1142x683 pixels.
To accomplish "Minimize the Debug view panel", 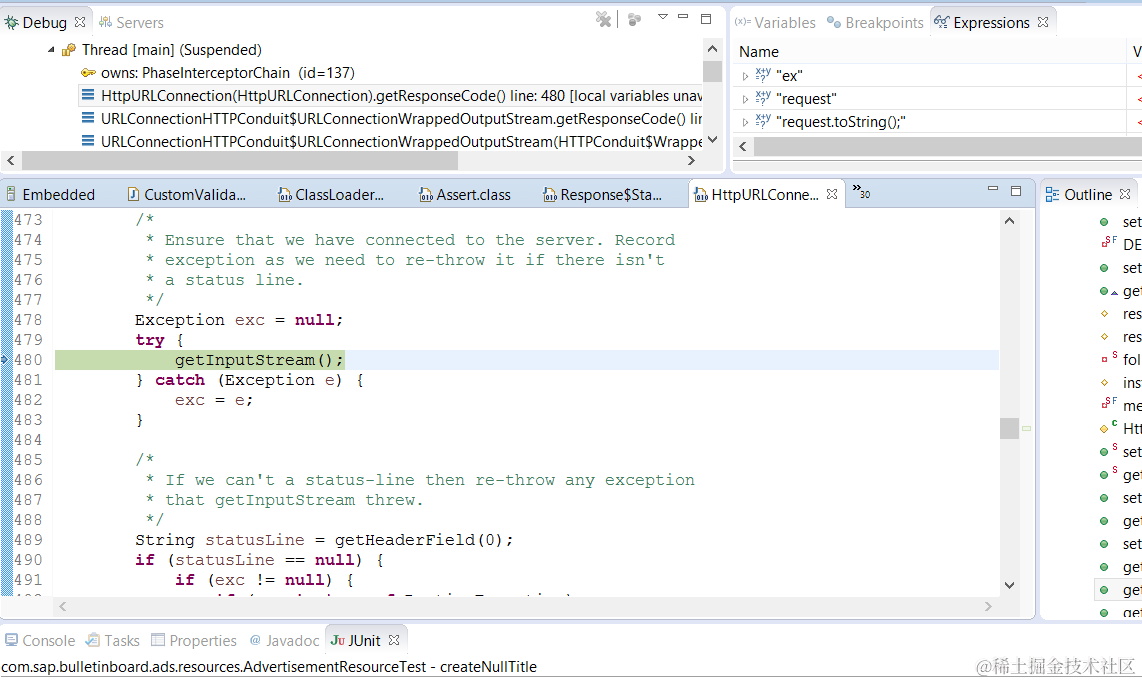I will point(683,16).
